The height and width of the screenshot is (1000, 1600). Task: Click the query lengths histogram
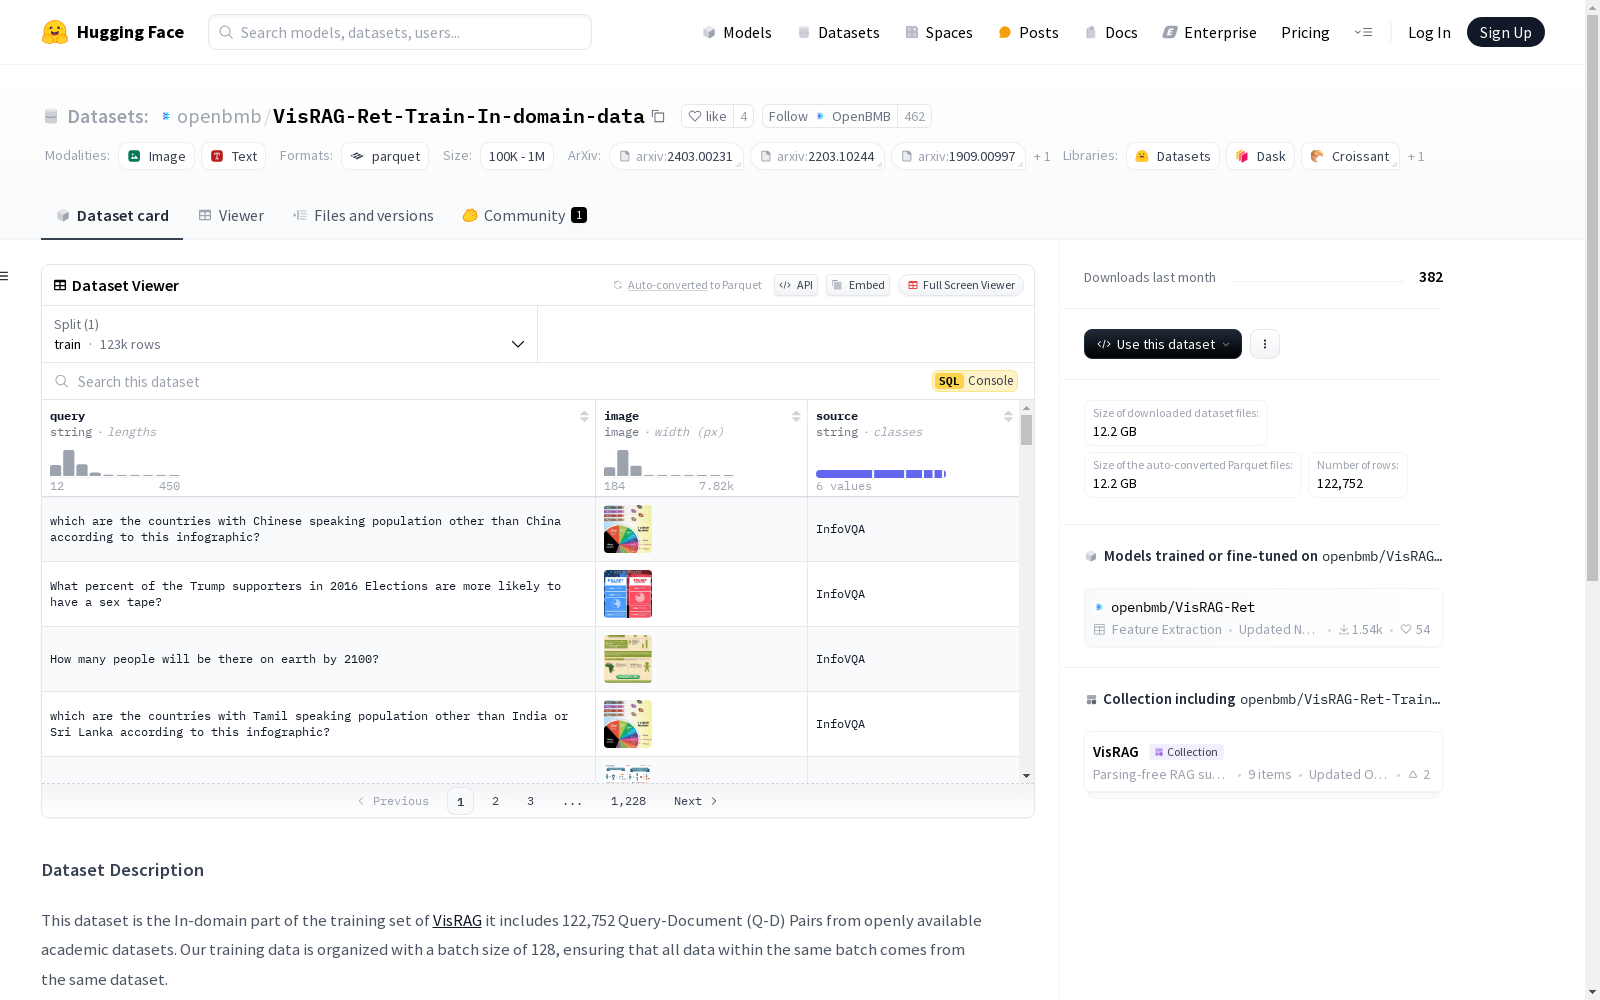tap(115, 463)
